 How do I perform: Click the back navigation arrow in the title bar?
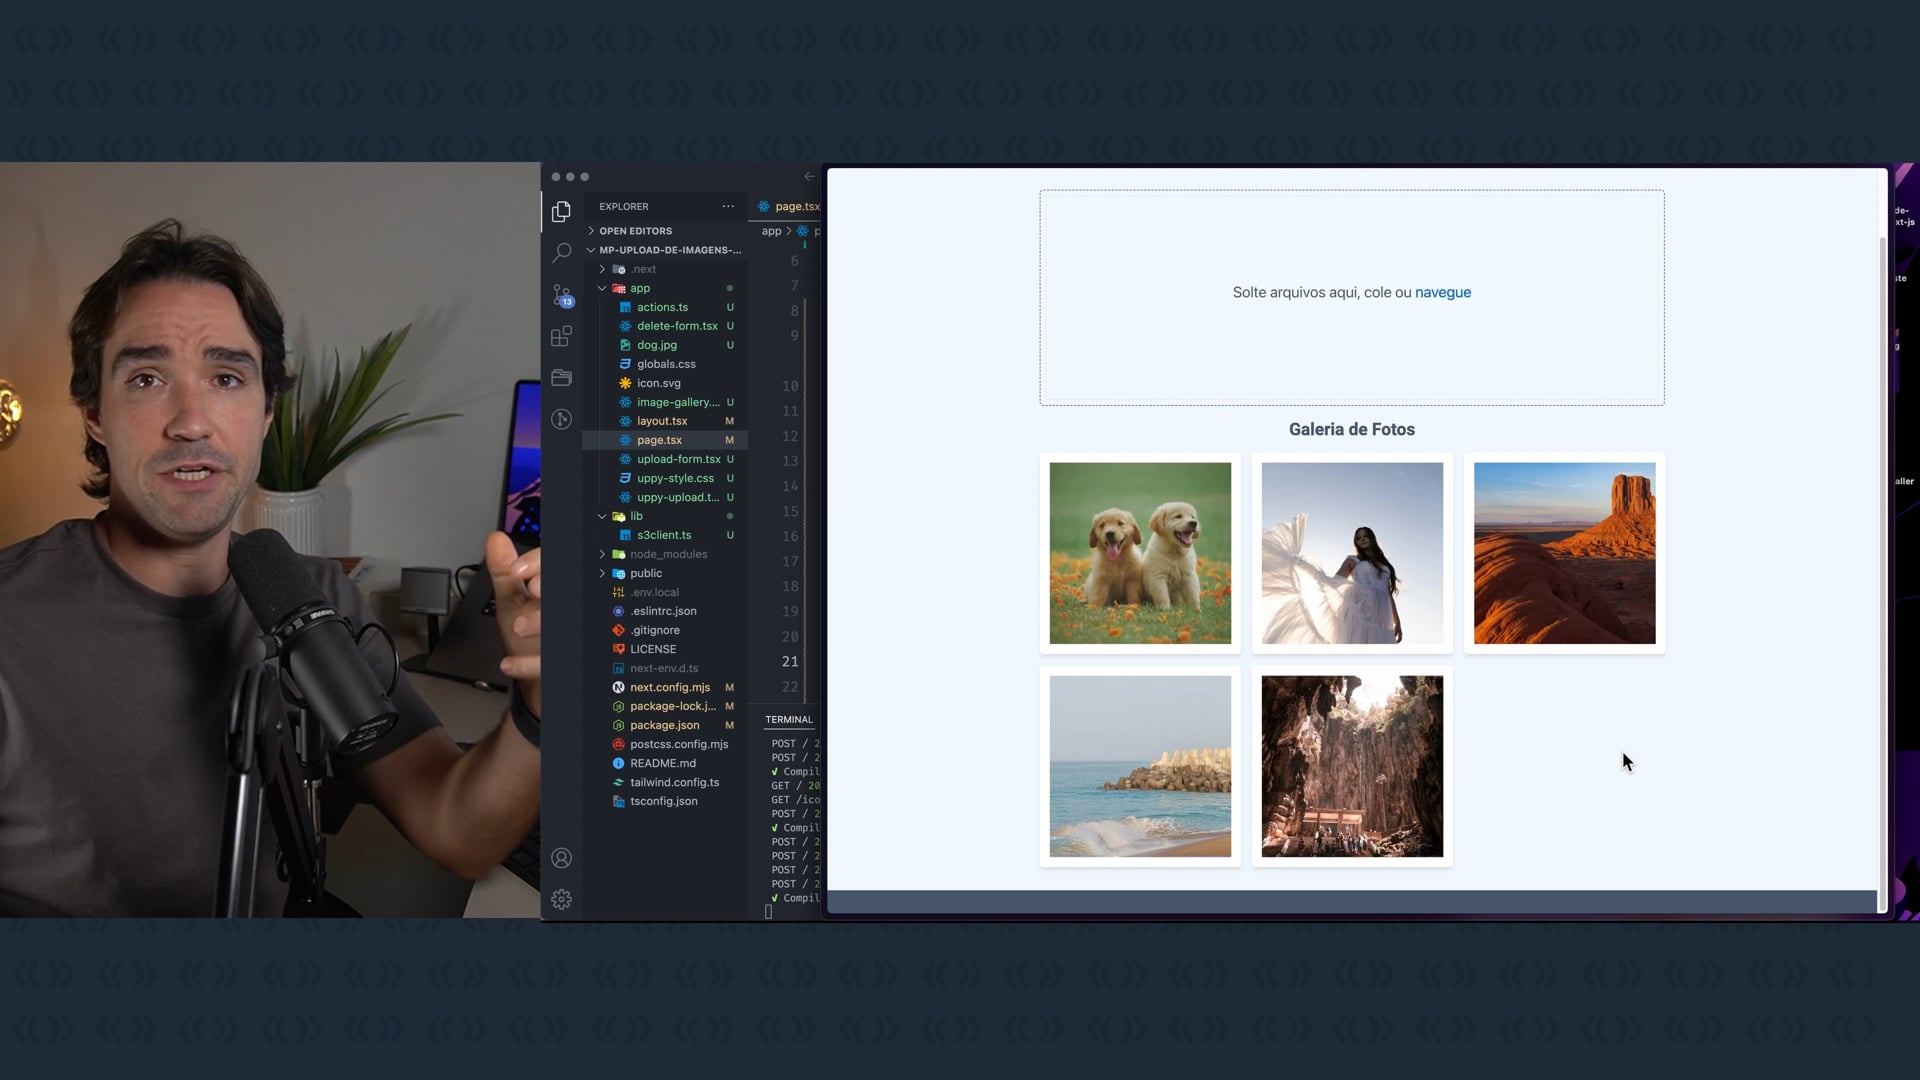point(809,177)
